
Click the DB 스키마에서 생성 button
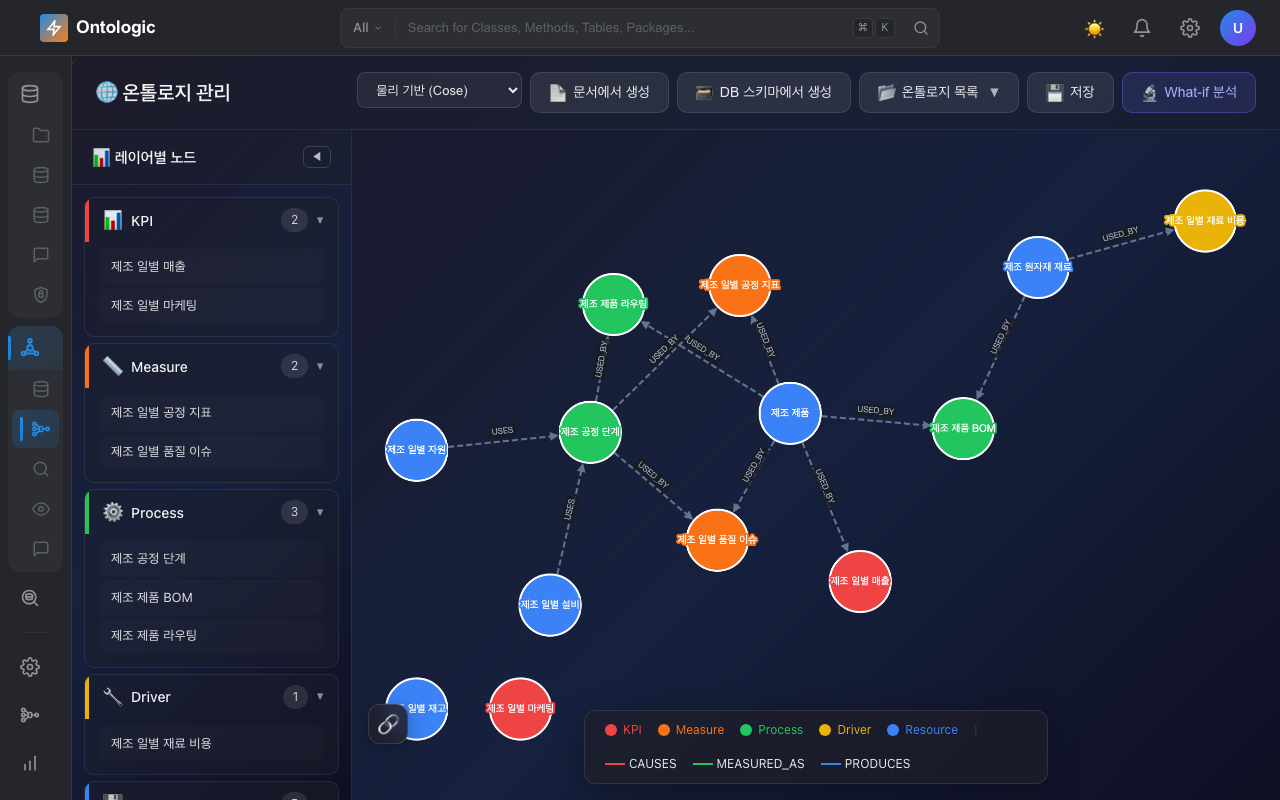coord(763,92)
